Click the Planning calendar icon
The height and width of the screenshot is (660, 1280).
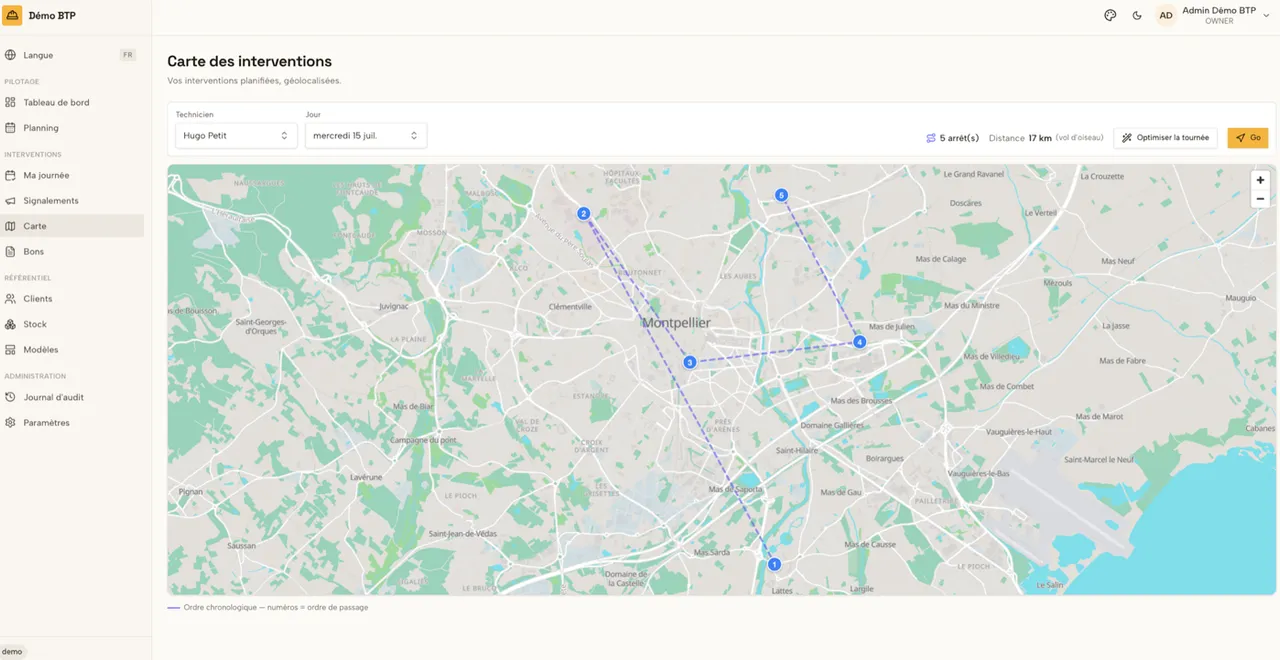[x=10, y=128]
